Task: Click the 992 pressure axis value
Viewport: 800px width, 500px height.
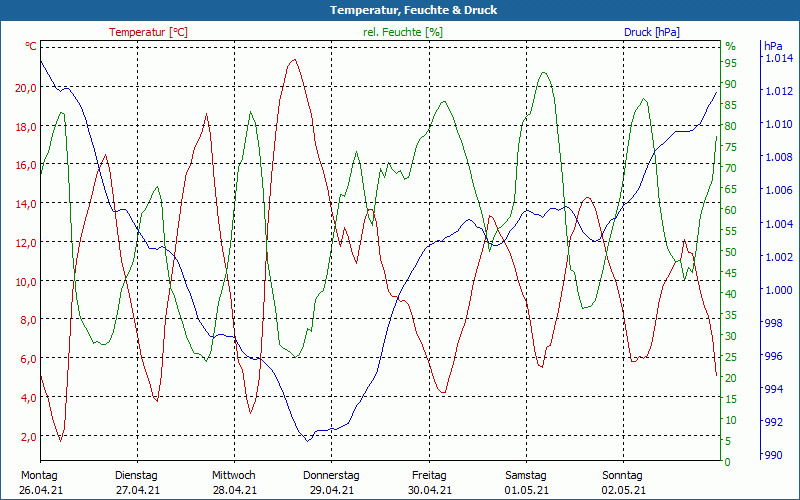Action: 774,422
